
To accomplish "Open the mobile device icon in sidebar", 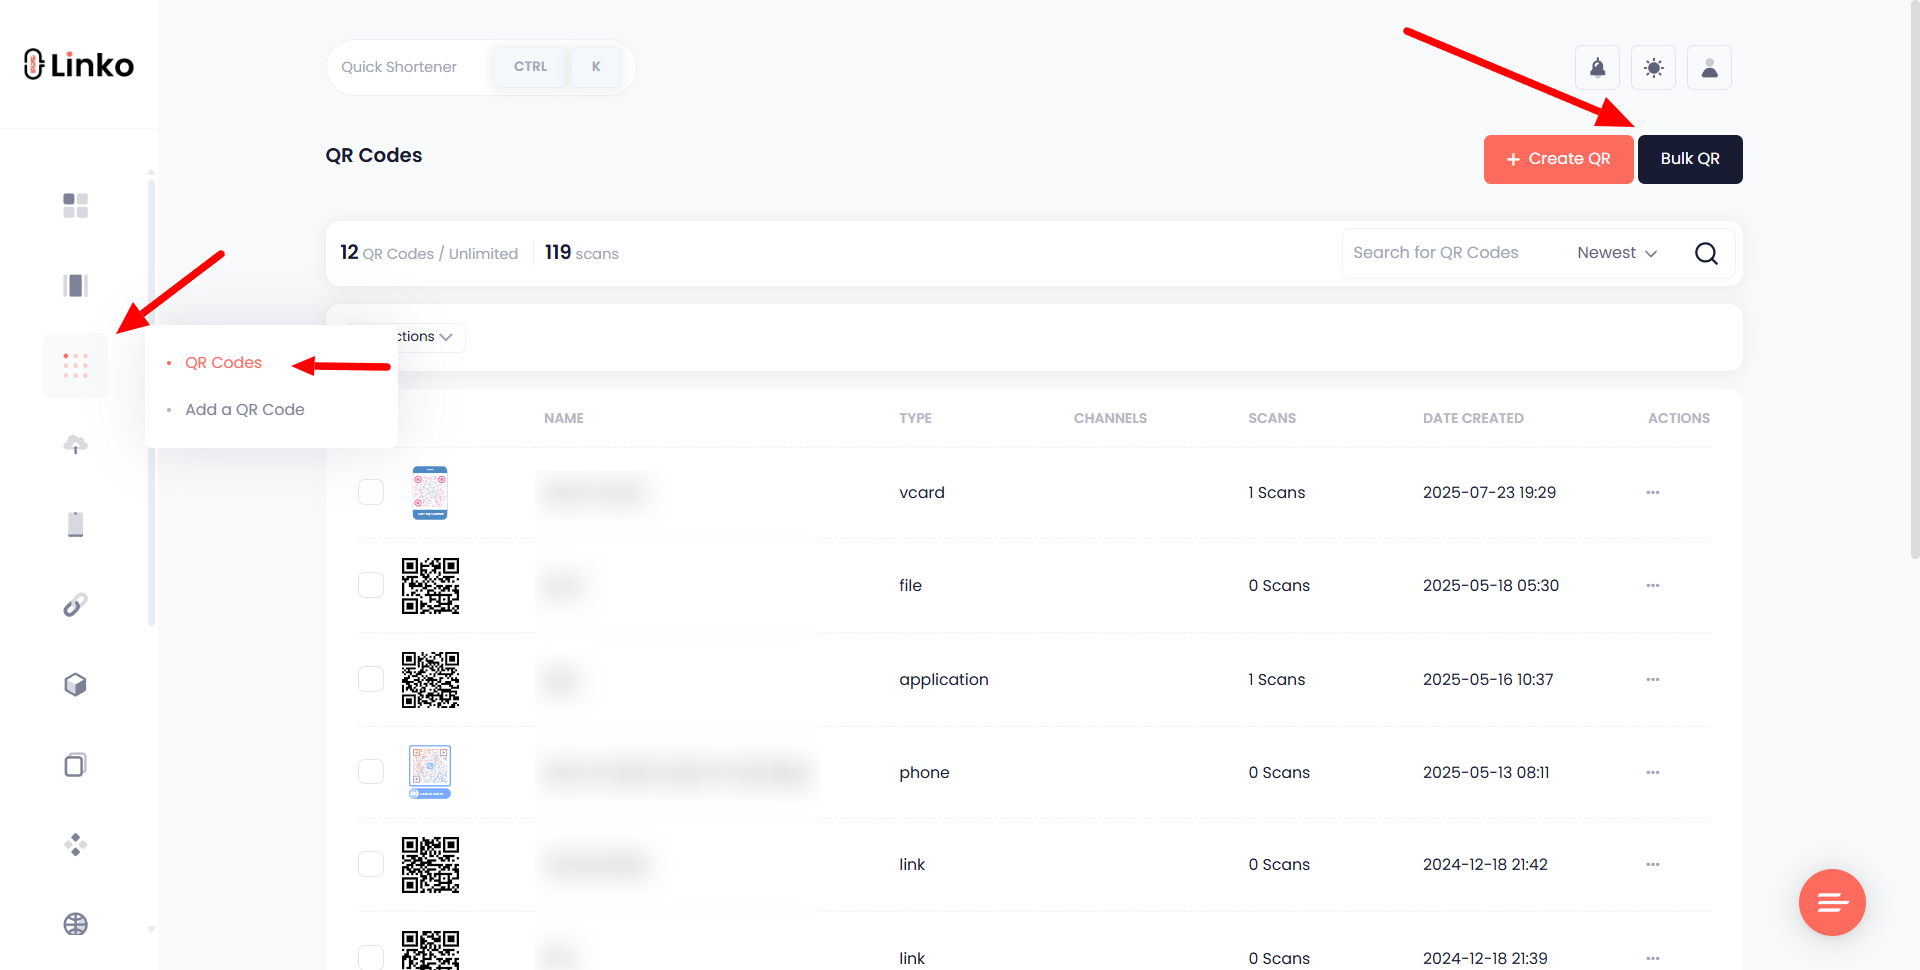I will (75, 524).
